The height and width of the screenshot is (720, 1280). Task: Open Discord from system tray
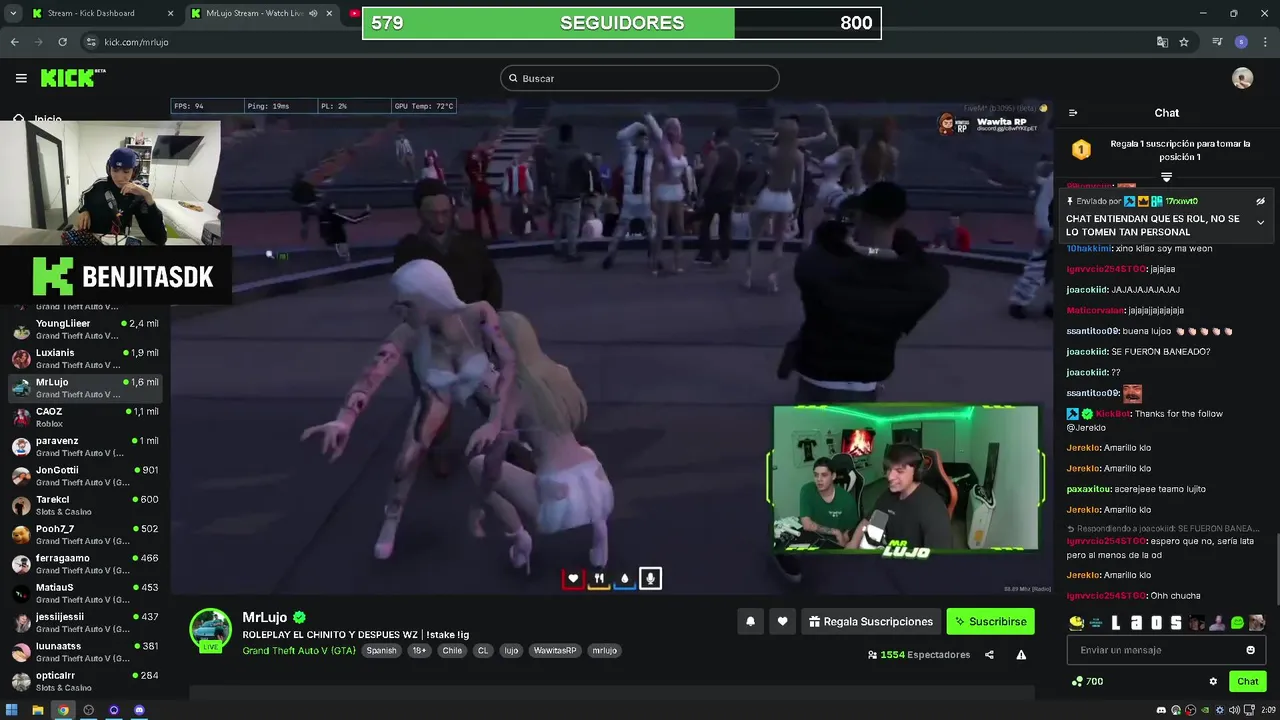click(x=1162, y=710)
